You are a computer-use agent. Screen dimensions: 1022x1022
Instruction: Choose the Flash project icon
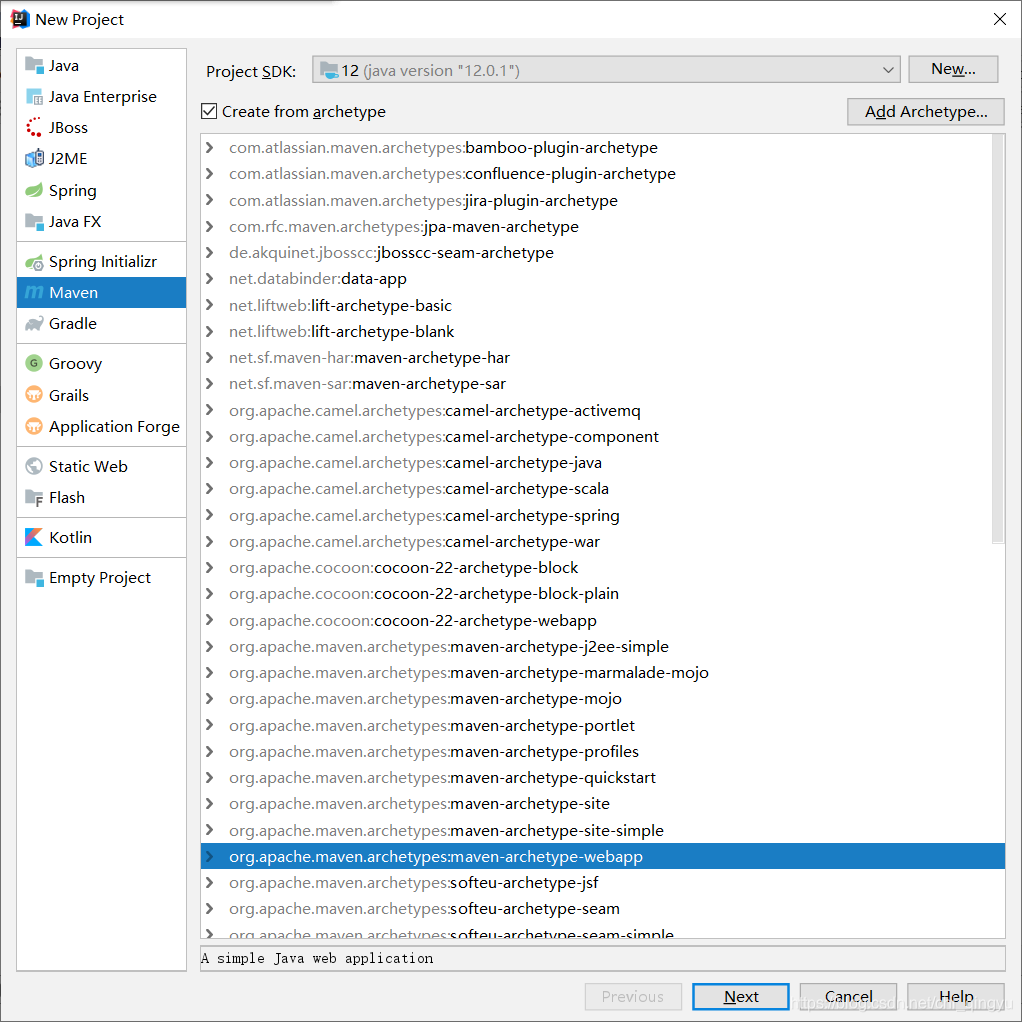34,498
